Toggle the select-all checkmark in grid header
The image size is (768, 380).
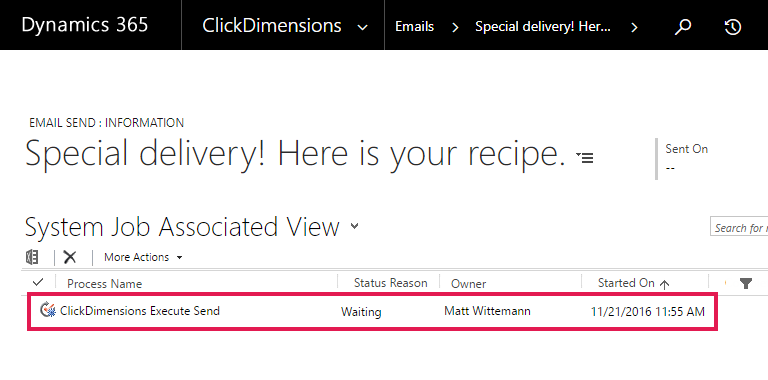tap(38, 283)
